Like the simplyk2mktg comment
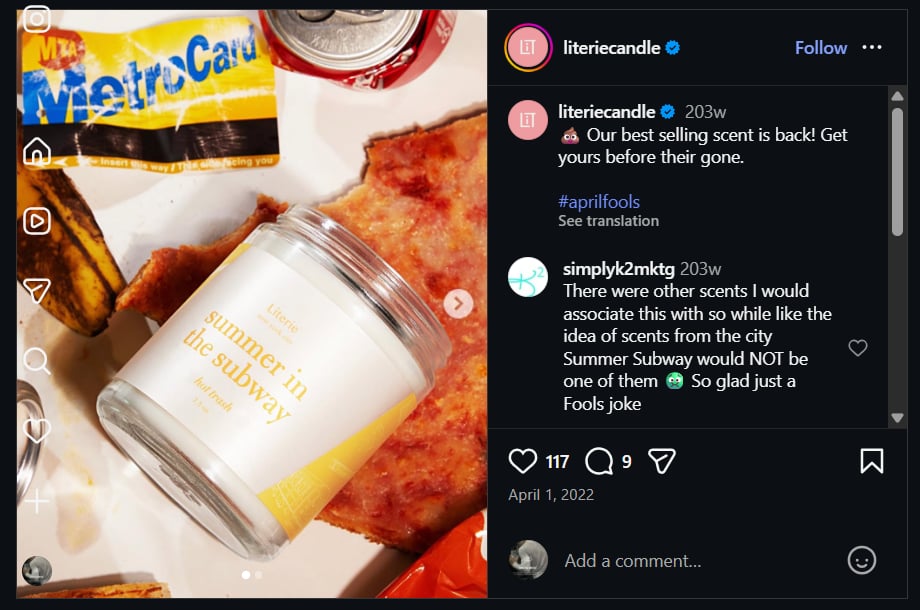 pyautogui.click(x=857, y=348)
